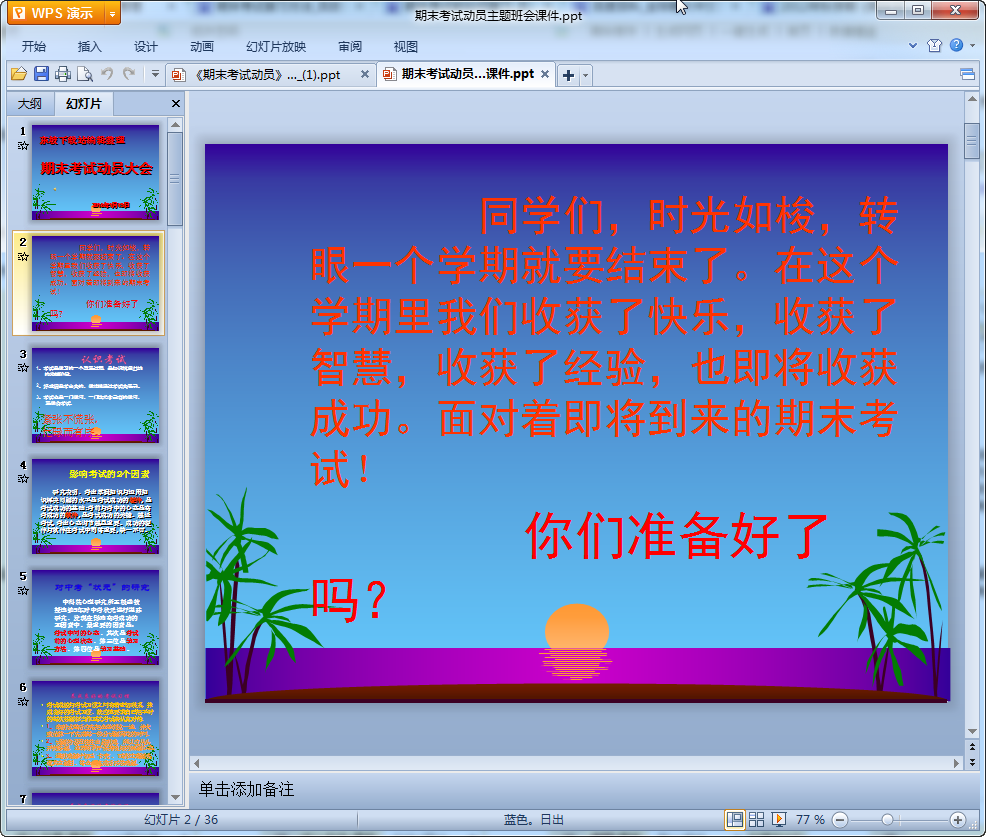Screen dimensions: 986x837
Task: Open file using the folder icon
Action: [19, 74]
